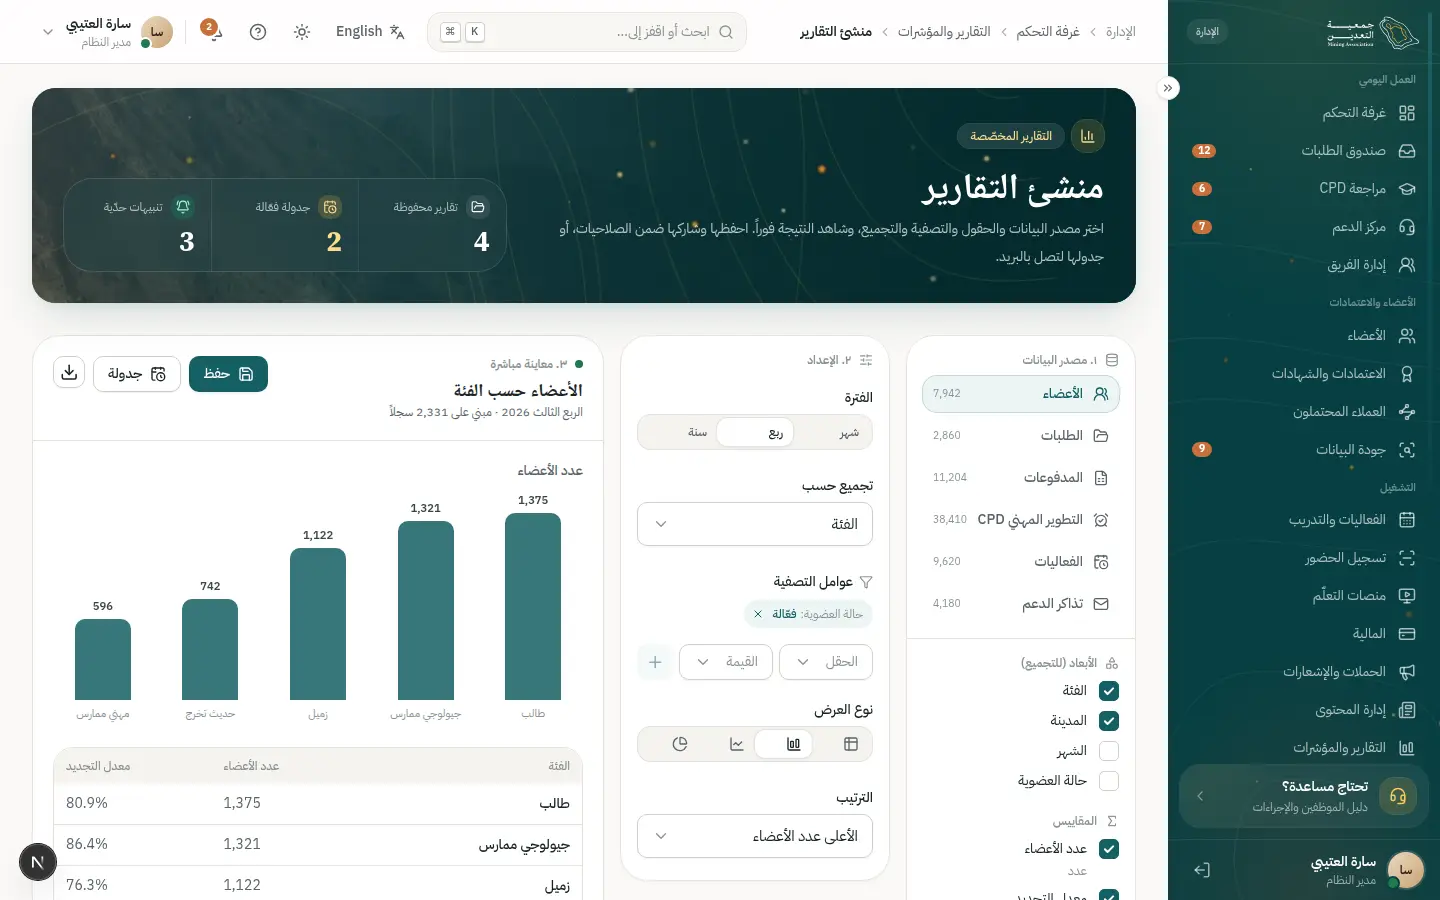Open the تقارير محفوظة stat card
The width and height of the screenshot is (1440, 900).
tap(432, 225)
